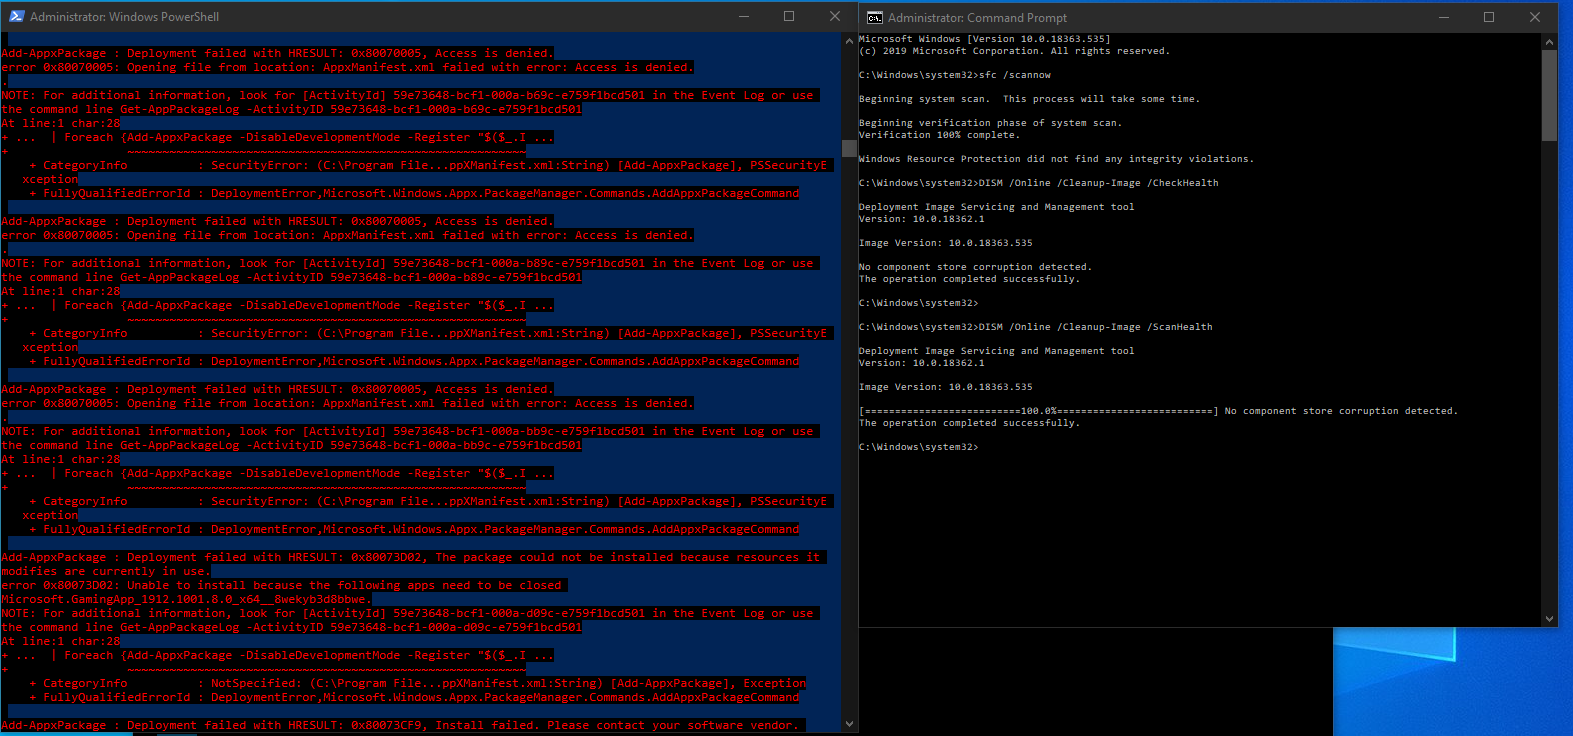Click the PowerShell title bar text
The height and width of the screenshot is (736, 1573).
coord(124,17)
